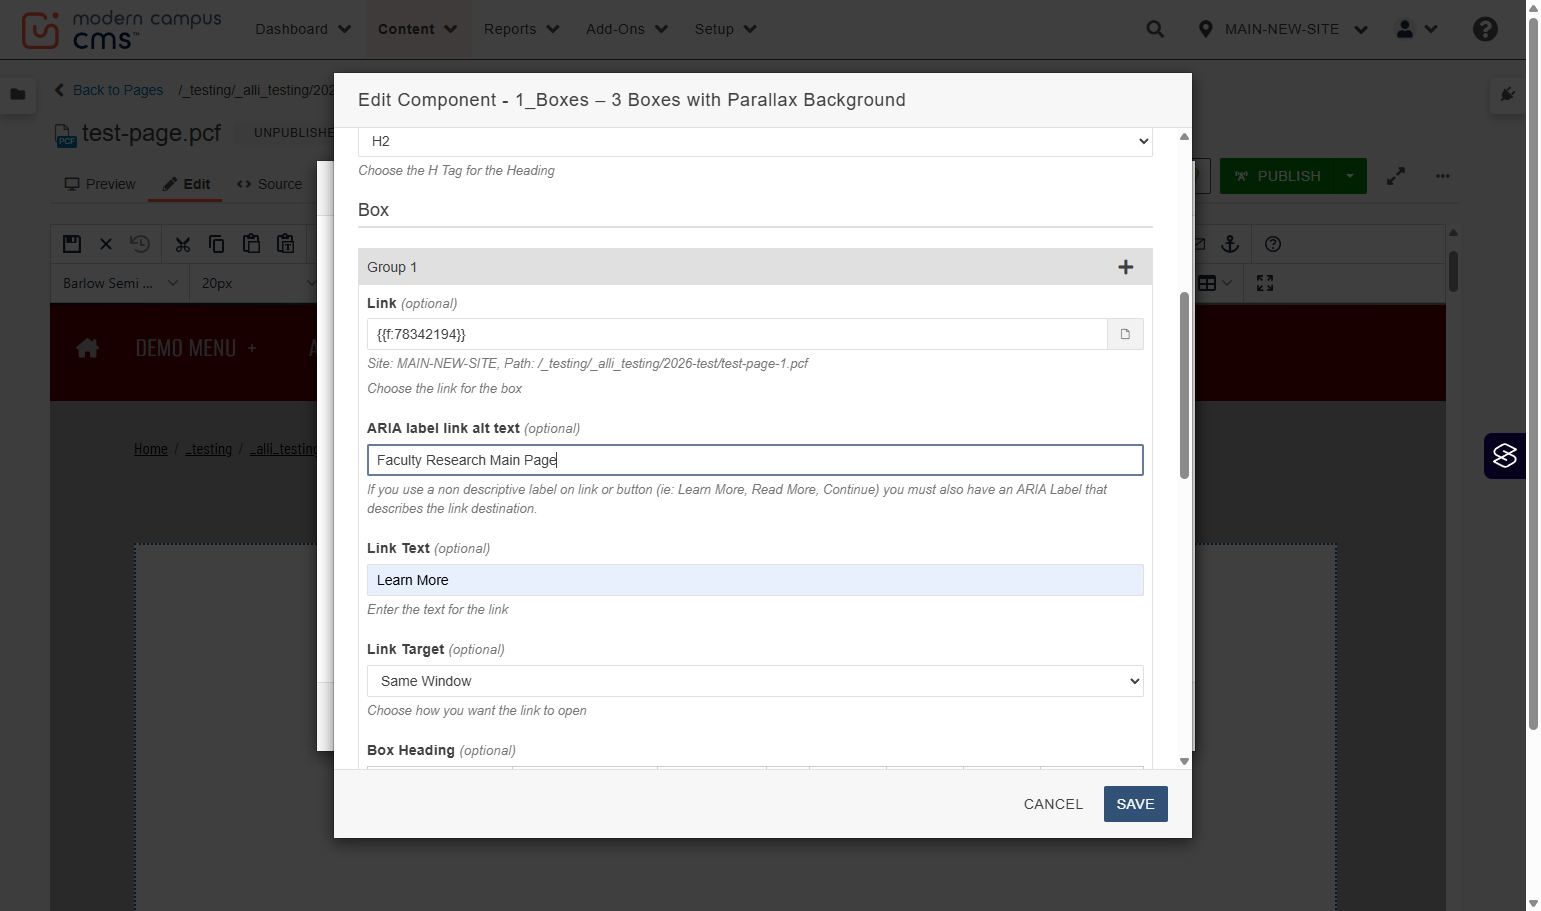The height and width of the screenshot is (911, 1541).
Task: Open the help question mark icon
Action: pyautogui.click(x=1485, y=29)
